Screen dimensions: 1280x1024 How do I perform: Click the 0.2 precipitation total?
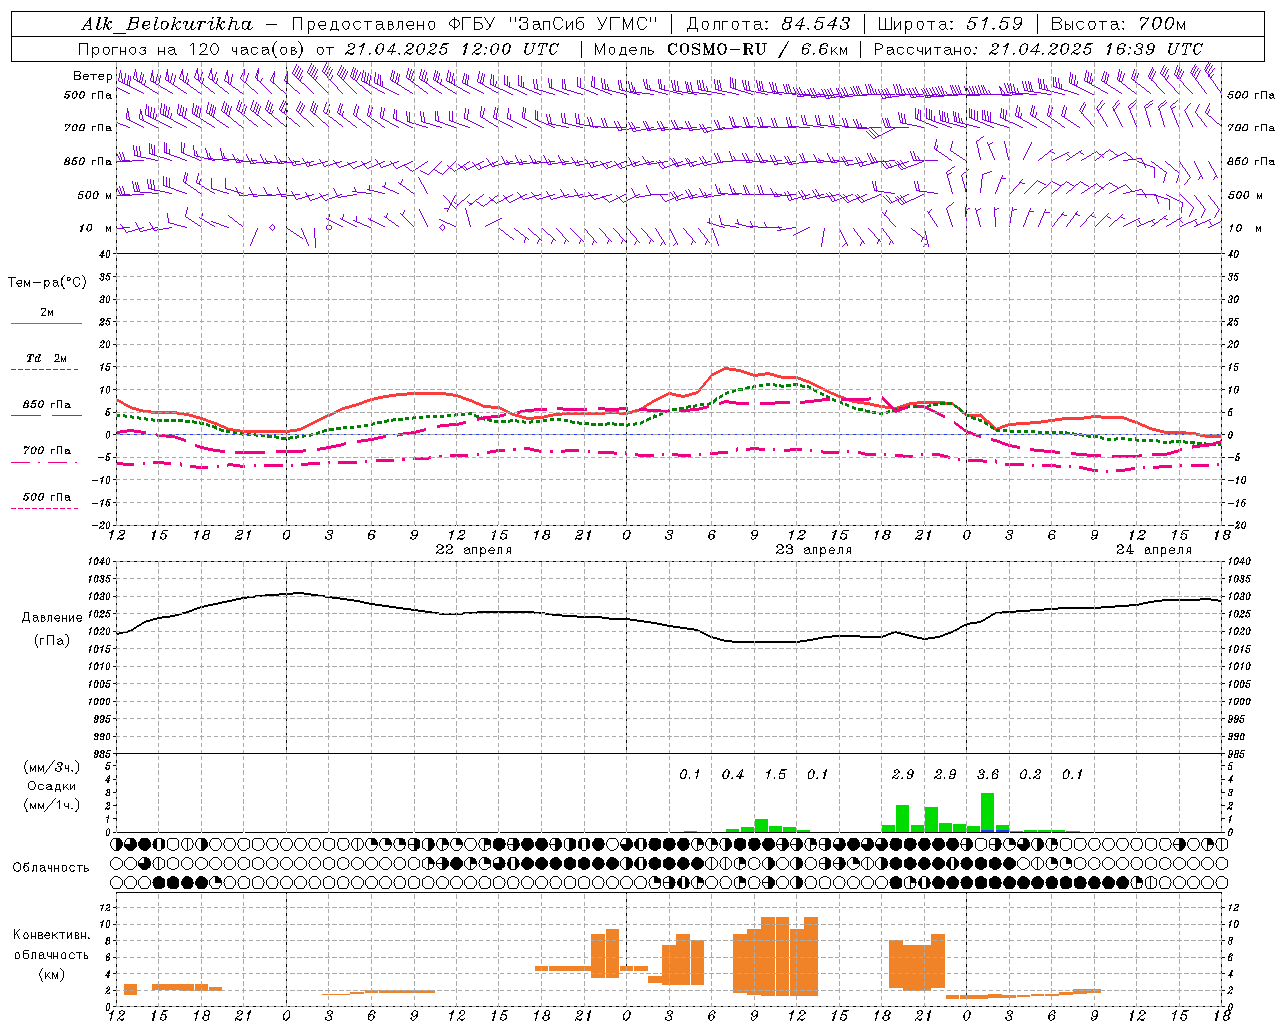[x=1030, y=775]
